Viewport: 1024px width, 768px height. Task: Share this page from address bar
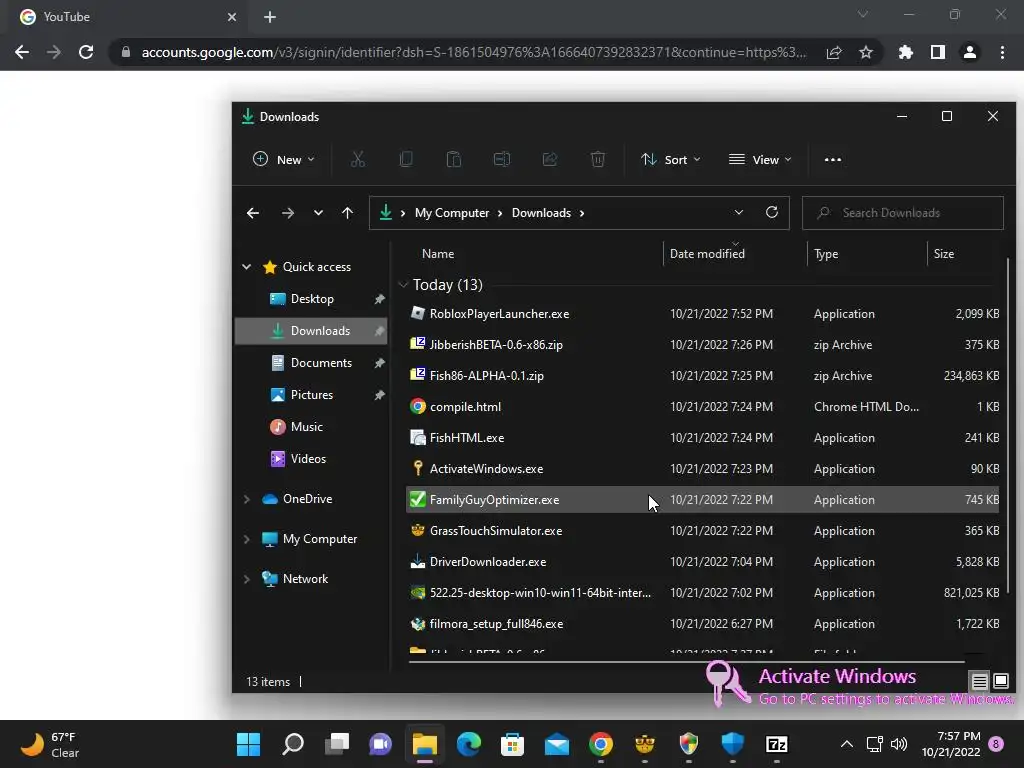click(834, 52)
